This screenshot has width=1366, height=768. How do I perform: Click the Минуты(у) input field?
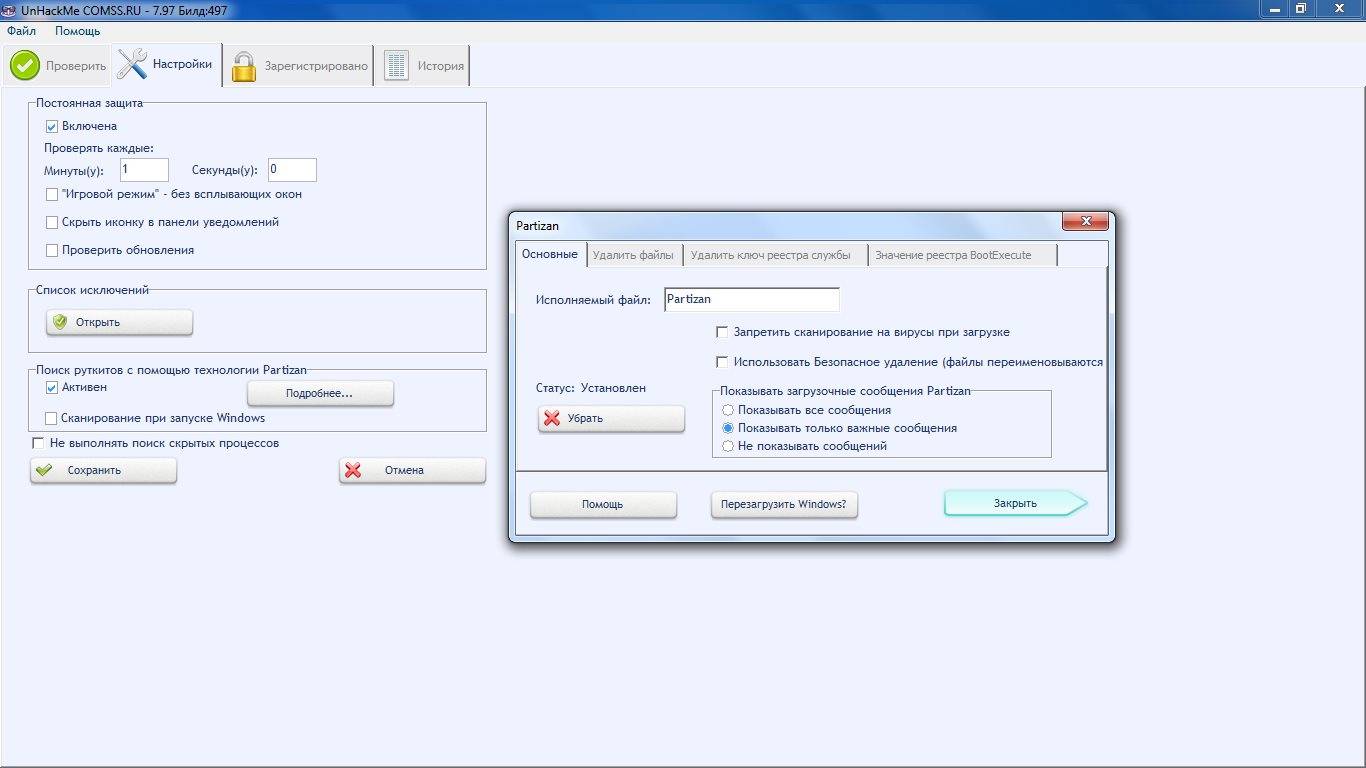(144, 170)
